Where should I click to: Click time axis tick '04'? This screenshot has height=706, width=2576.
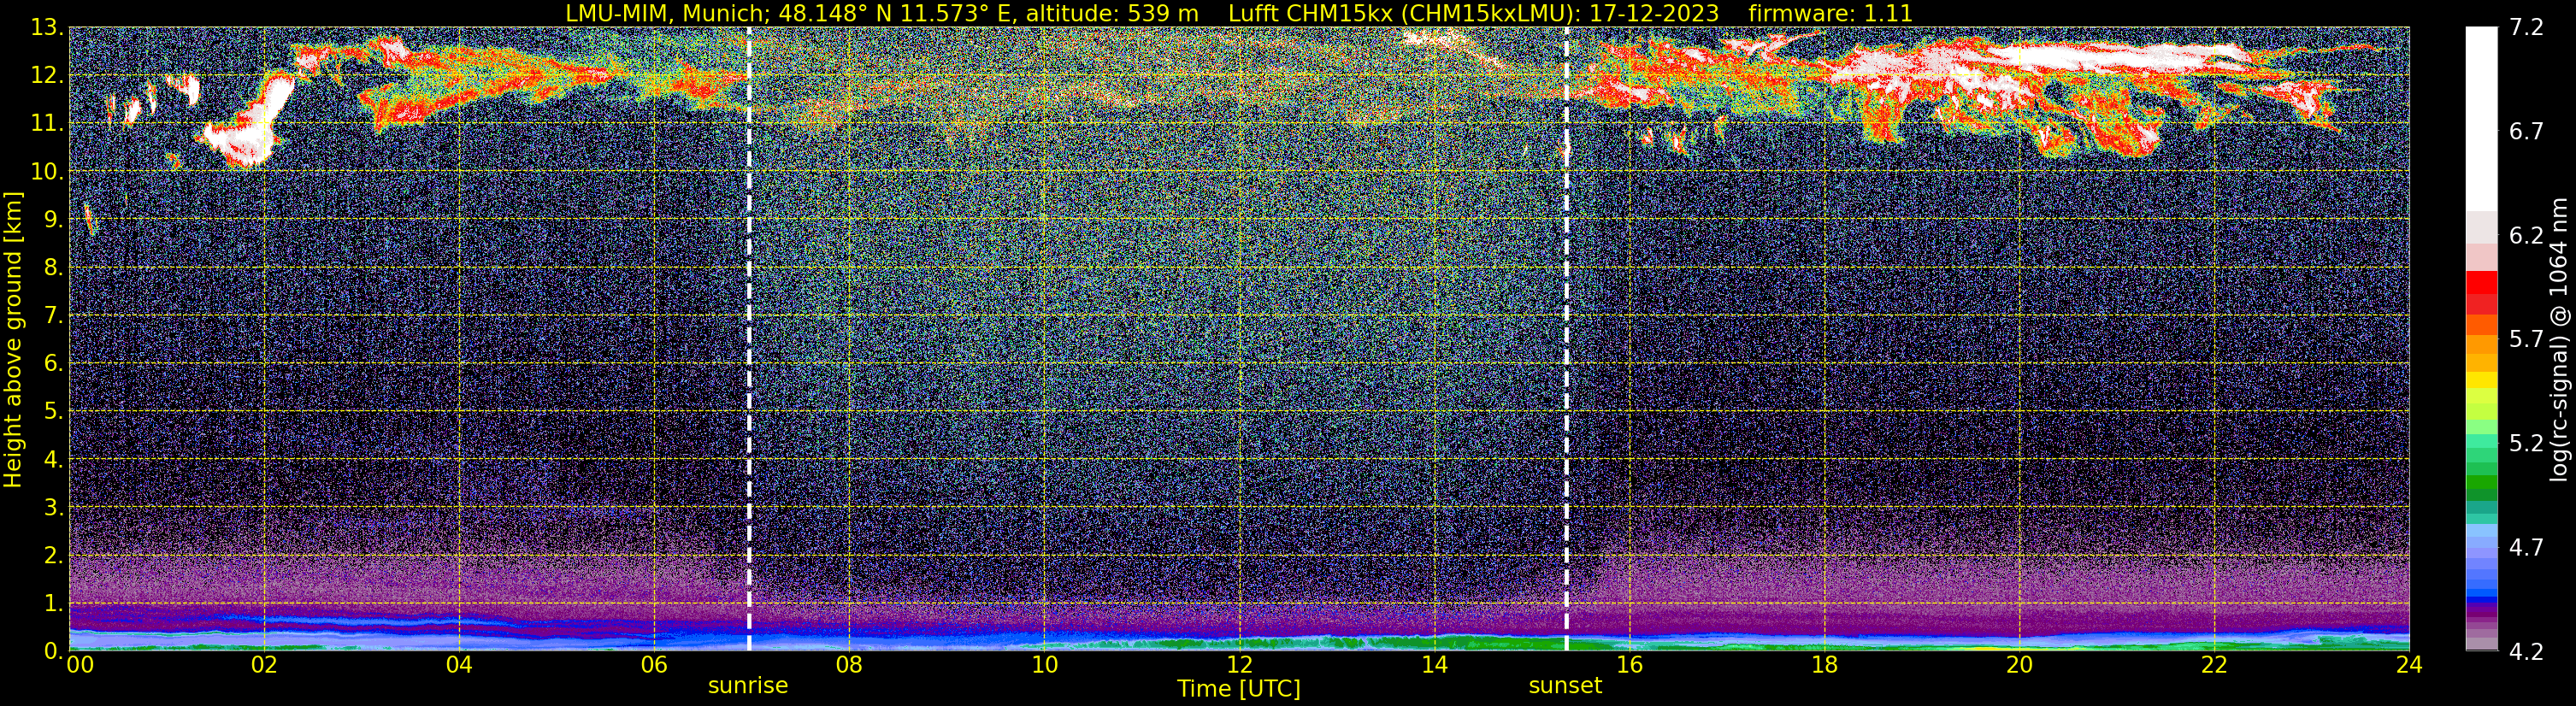459,666
